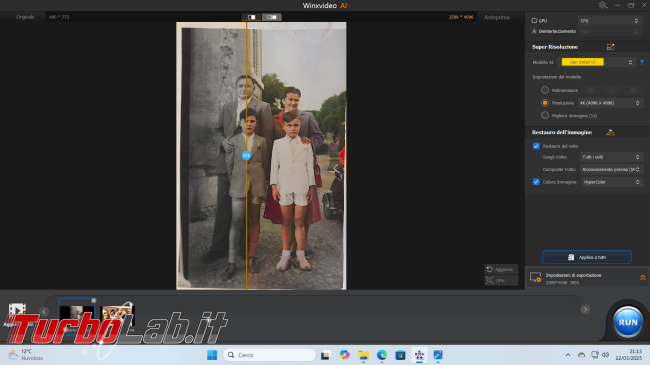Click the blue before/after comparison slider handle
The image size is (650, 365).
pyautogui.click(x=246, y=155)
